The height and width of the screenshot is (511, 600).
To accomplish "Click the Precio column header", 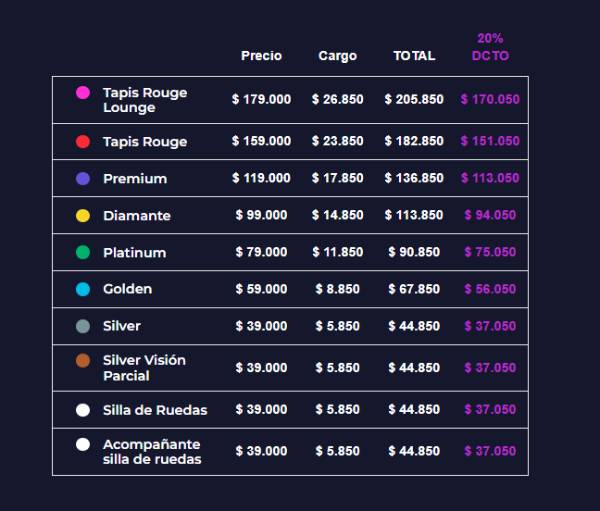I will coord(261,56).
